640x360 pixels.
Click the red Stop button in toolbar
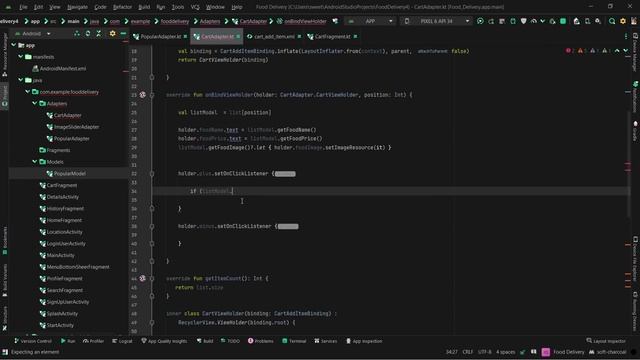(x=563, y=21)
